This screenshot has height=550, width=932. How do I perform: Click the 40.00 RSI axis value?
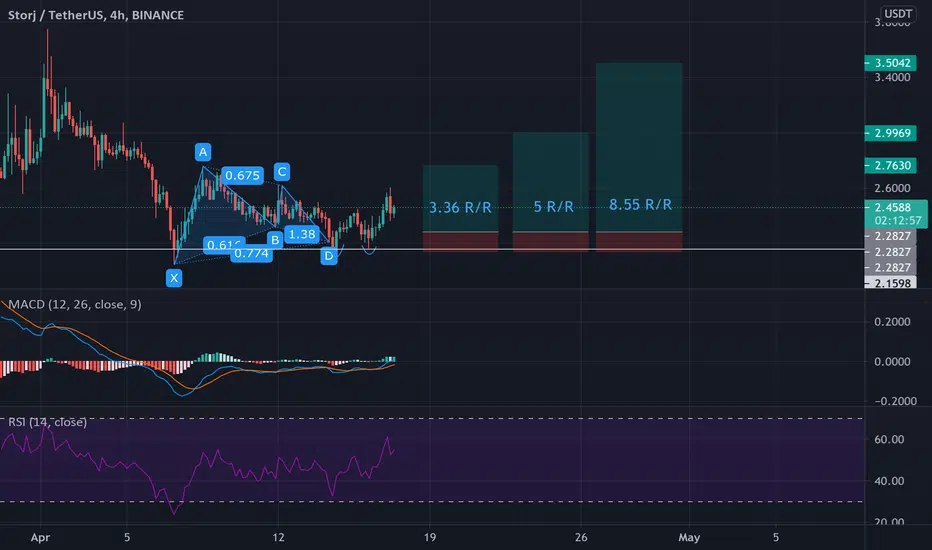pyautogui.click(x=889, y=481)
